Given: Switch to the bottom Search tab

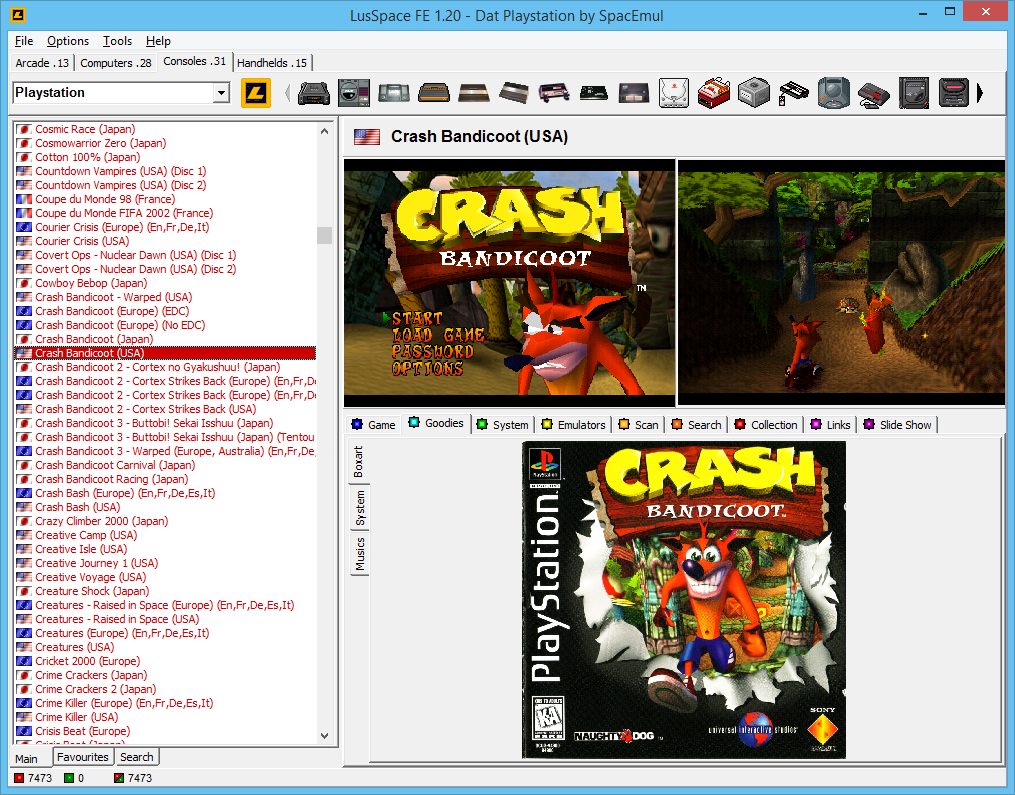Looking at the screenshot, I should pos(137,757).
